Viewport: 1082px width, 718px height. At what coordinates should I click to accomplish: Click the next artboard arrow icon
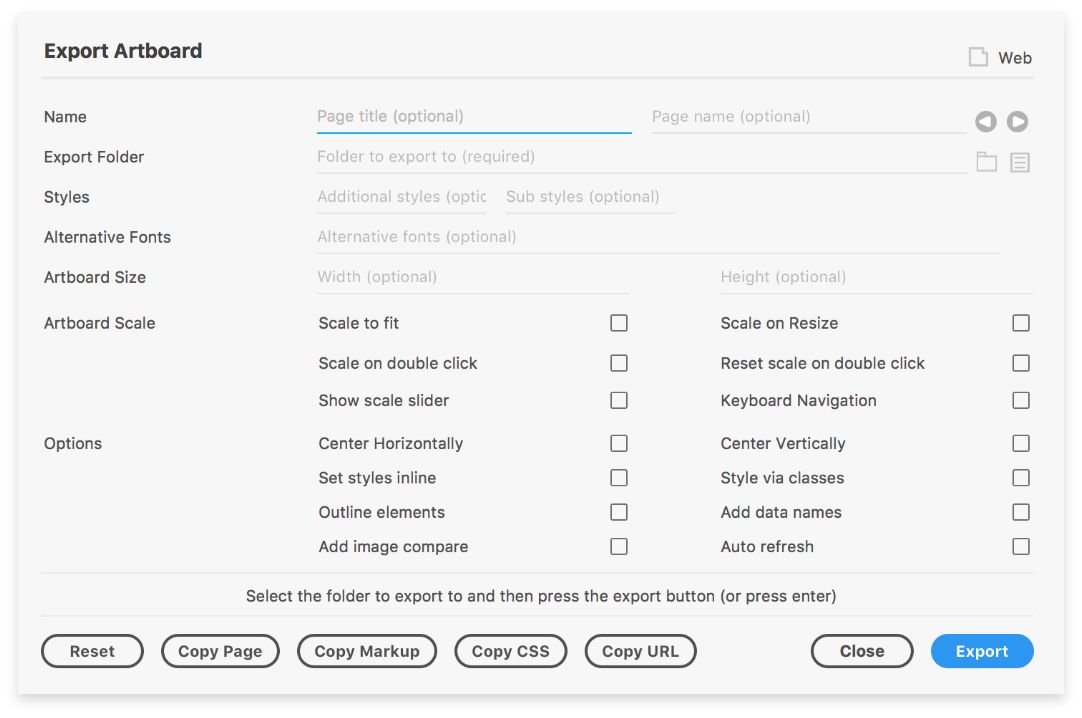coord(1017,122)
